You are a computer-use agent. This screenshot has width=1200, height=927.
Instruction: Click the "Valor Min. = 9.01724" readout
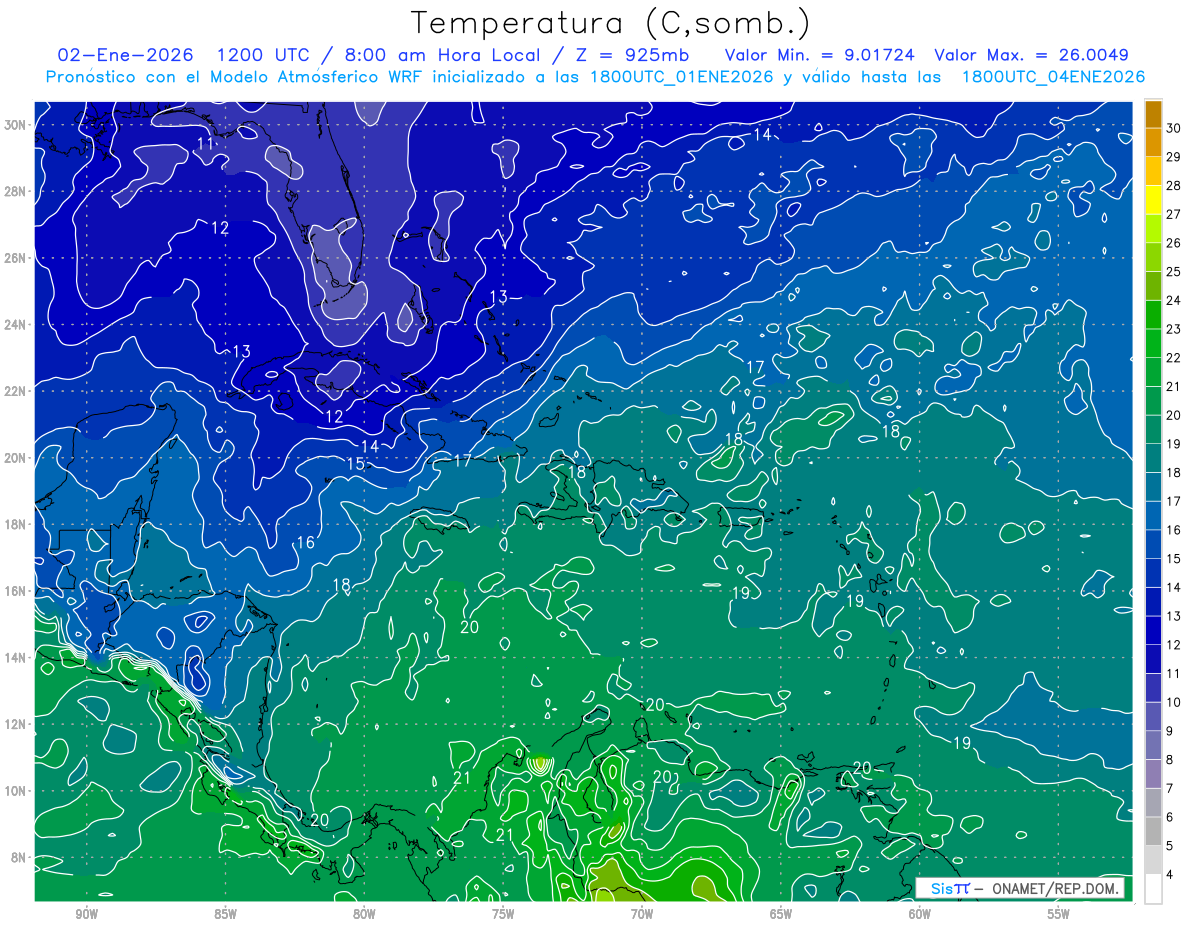click(x=819, y=55)
